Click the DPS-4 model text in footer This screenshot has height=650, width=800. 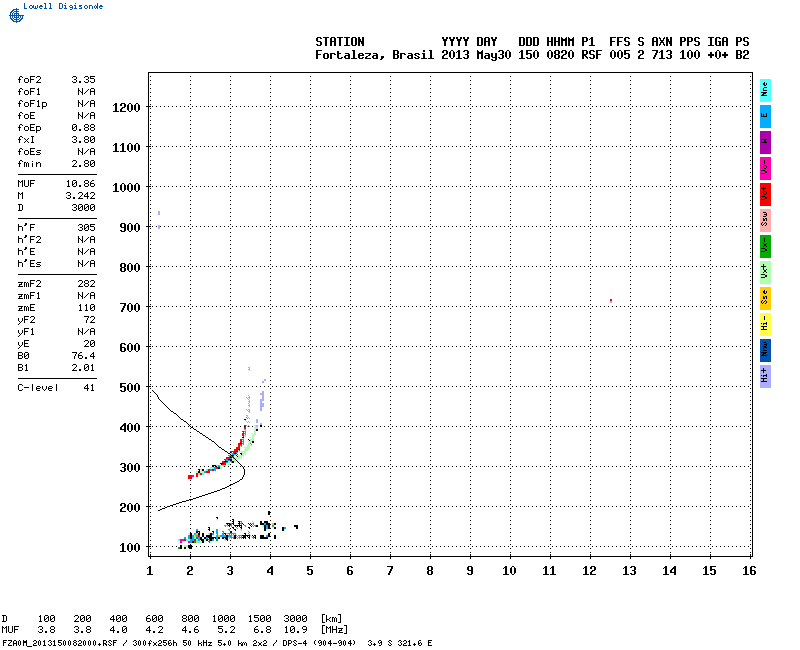293,643
